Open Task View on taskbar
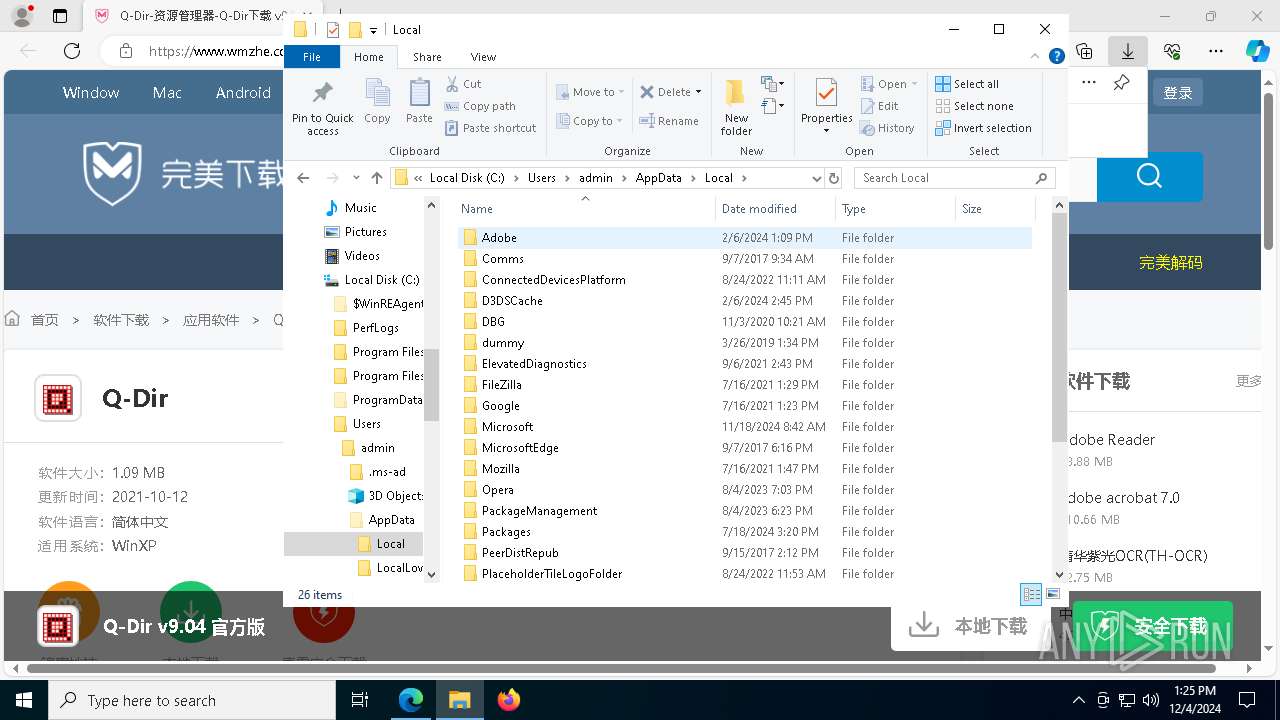The image size is (1280, 720). (360, 700)
